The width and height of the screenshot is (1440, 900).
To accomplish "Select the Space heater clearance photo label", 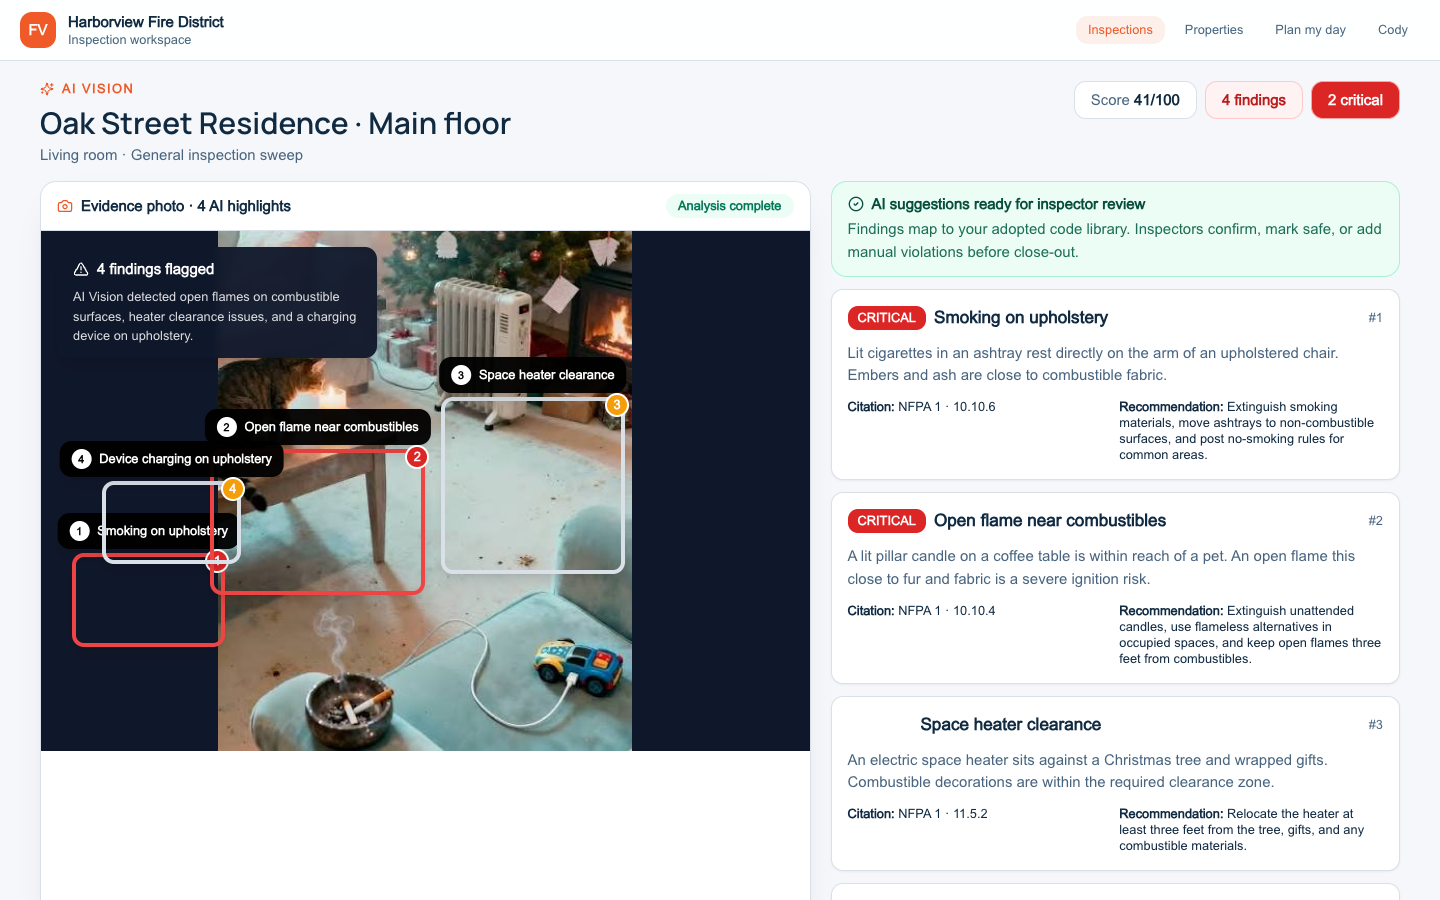I will point(533,375).
